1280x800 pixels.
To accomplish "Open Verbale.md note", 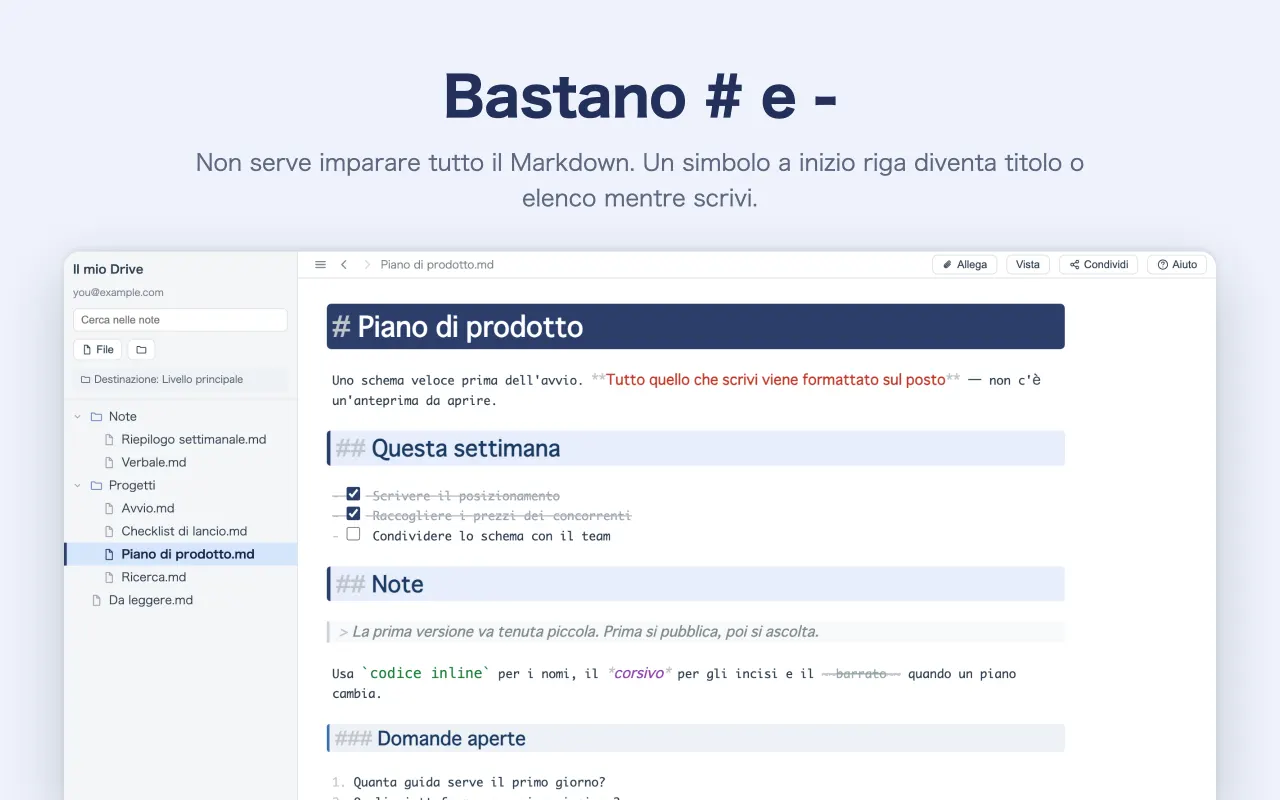I will coord(181,463).
